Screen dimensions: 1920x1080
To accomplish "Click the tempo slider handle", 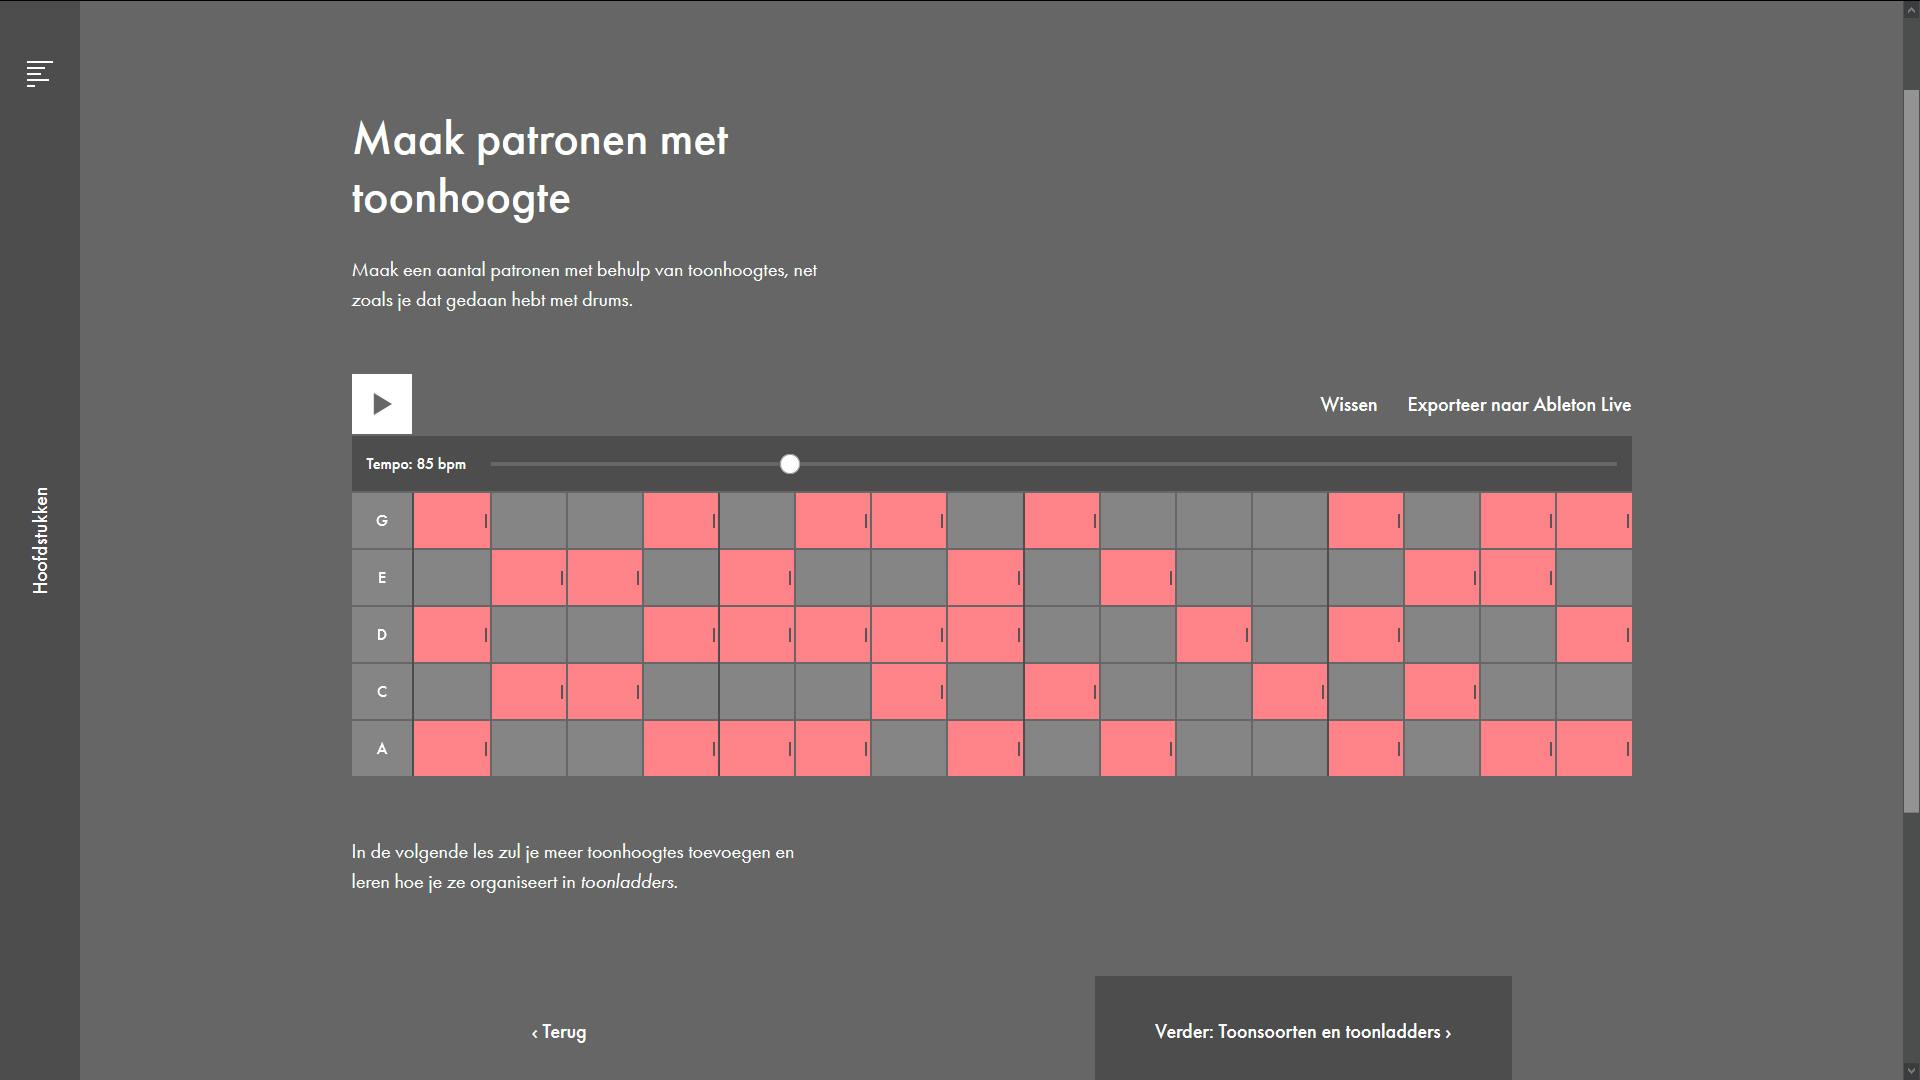I will coord(790,464).
